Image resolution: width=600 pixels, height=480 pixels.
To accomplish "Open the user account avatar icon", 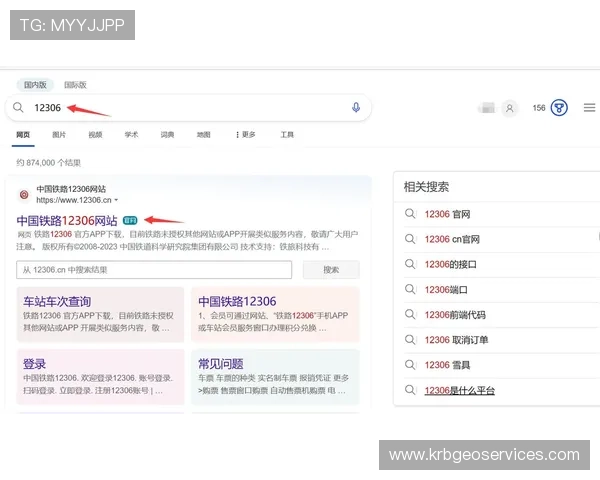I will [x=510, y=108].
